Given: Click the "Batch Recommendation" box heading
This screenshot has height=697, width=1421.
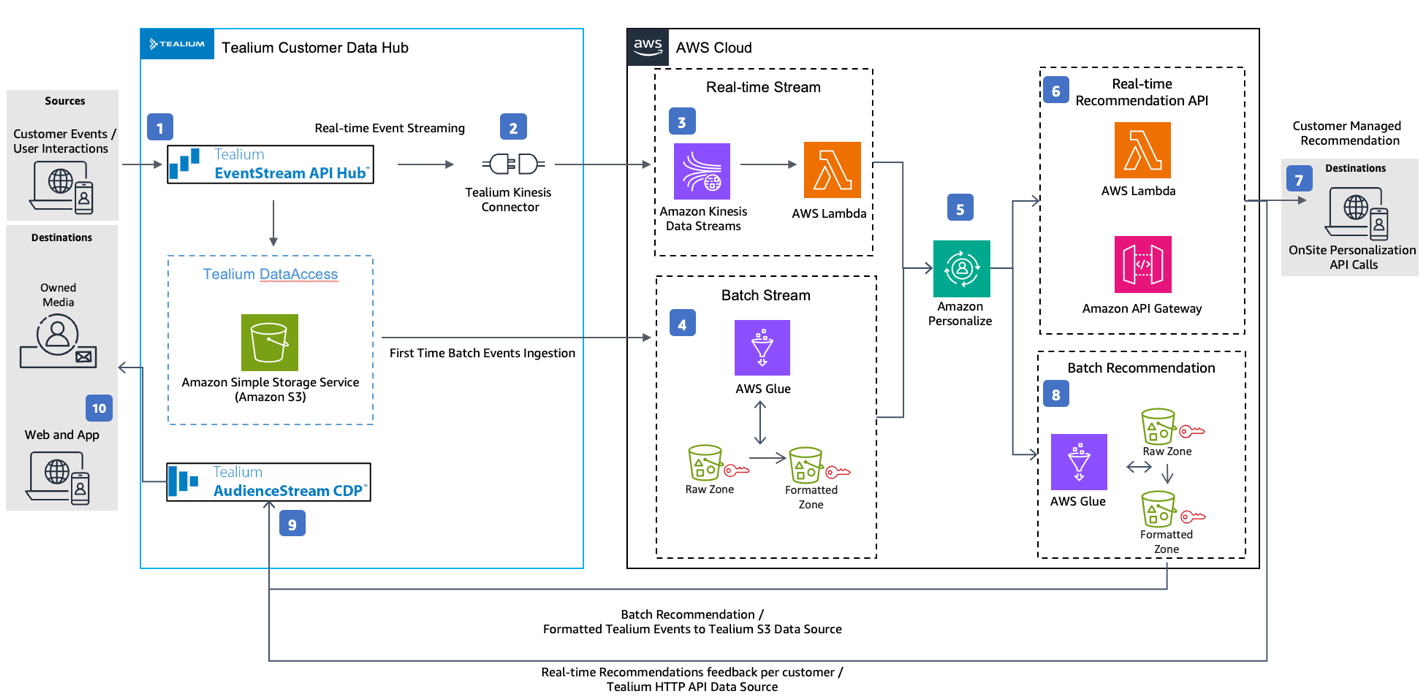Looking at the screenshot, I should coord(1141,368).
